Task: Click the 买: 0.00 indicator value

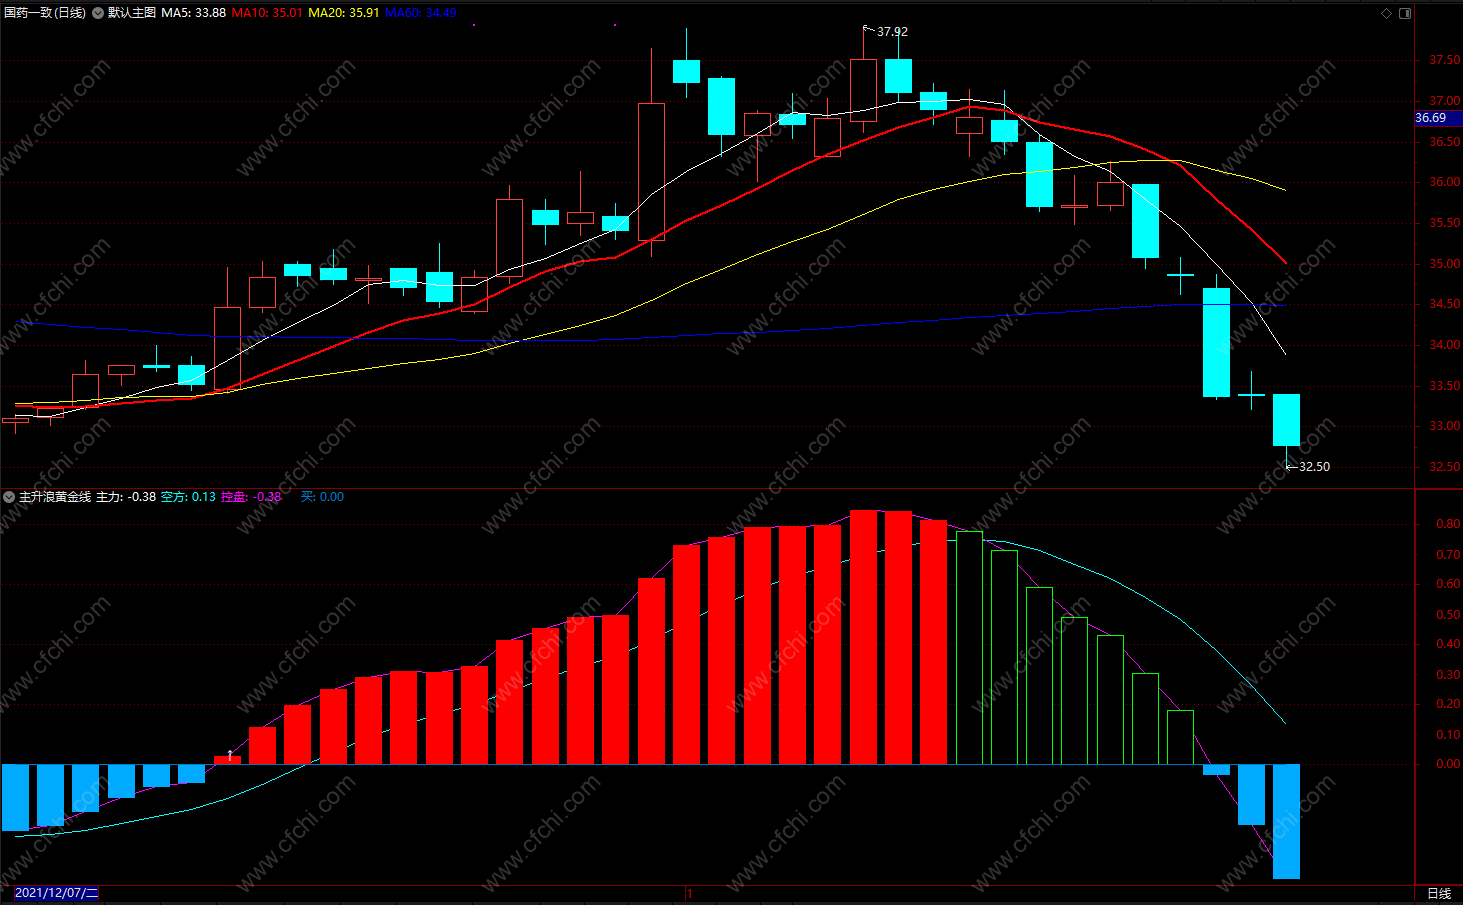Action: pos(322,497)
